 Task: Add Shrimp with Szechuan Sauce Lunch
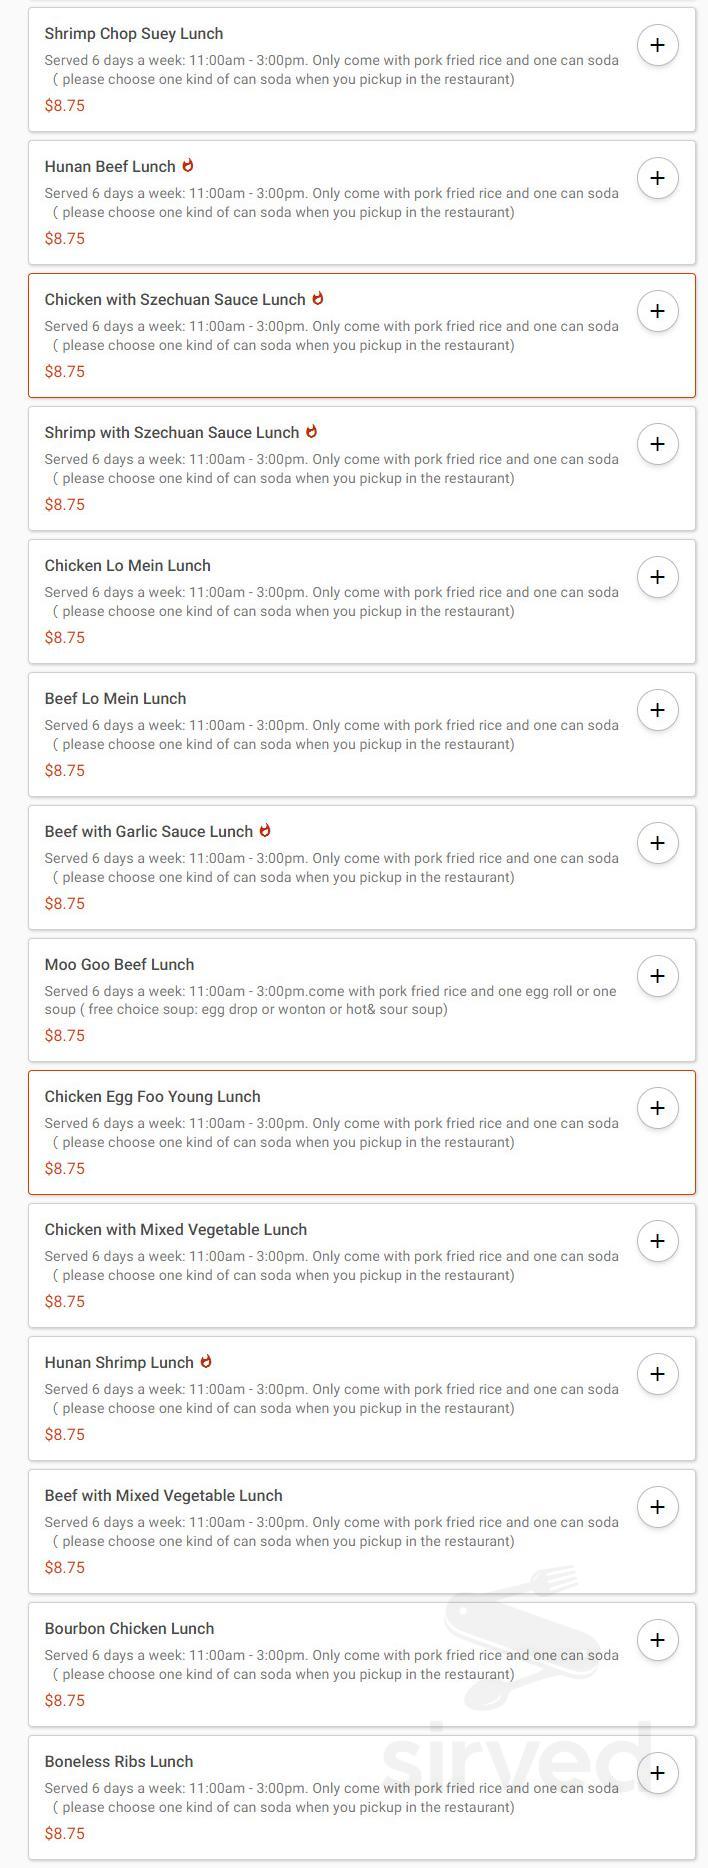[658, 444]
